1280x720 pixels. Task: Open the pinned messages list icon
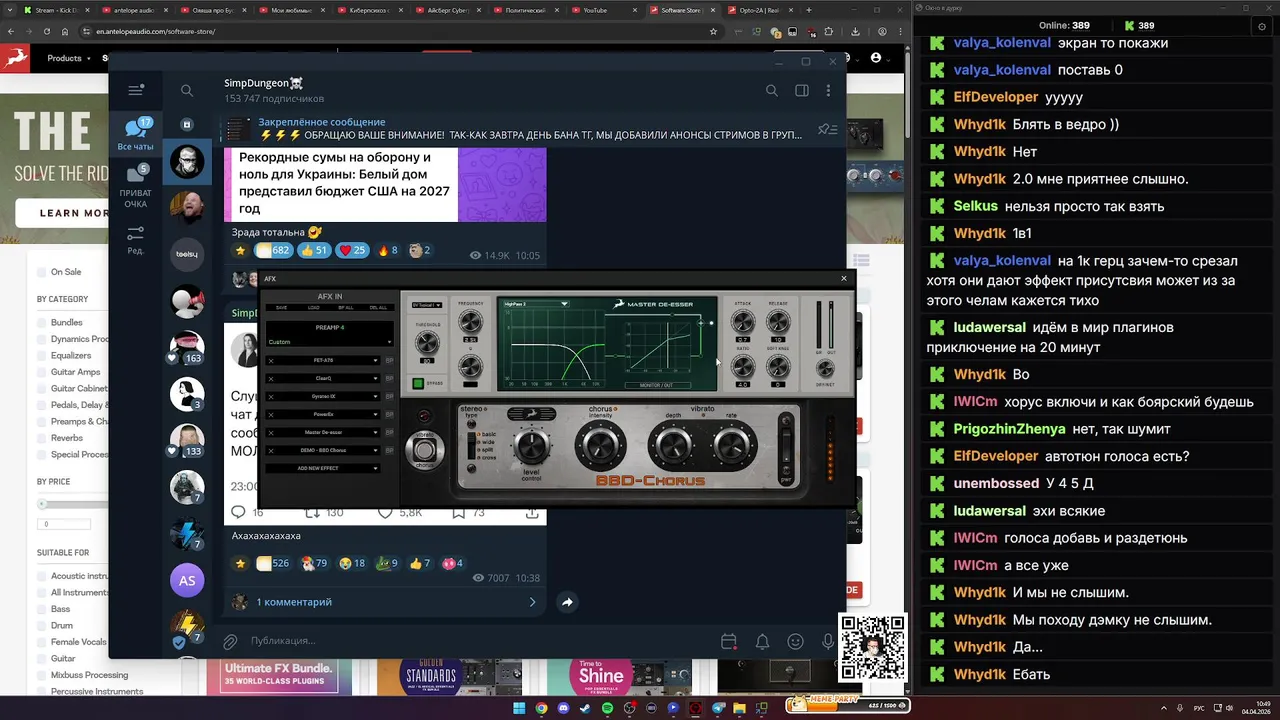(x=827, y=129)
